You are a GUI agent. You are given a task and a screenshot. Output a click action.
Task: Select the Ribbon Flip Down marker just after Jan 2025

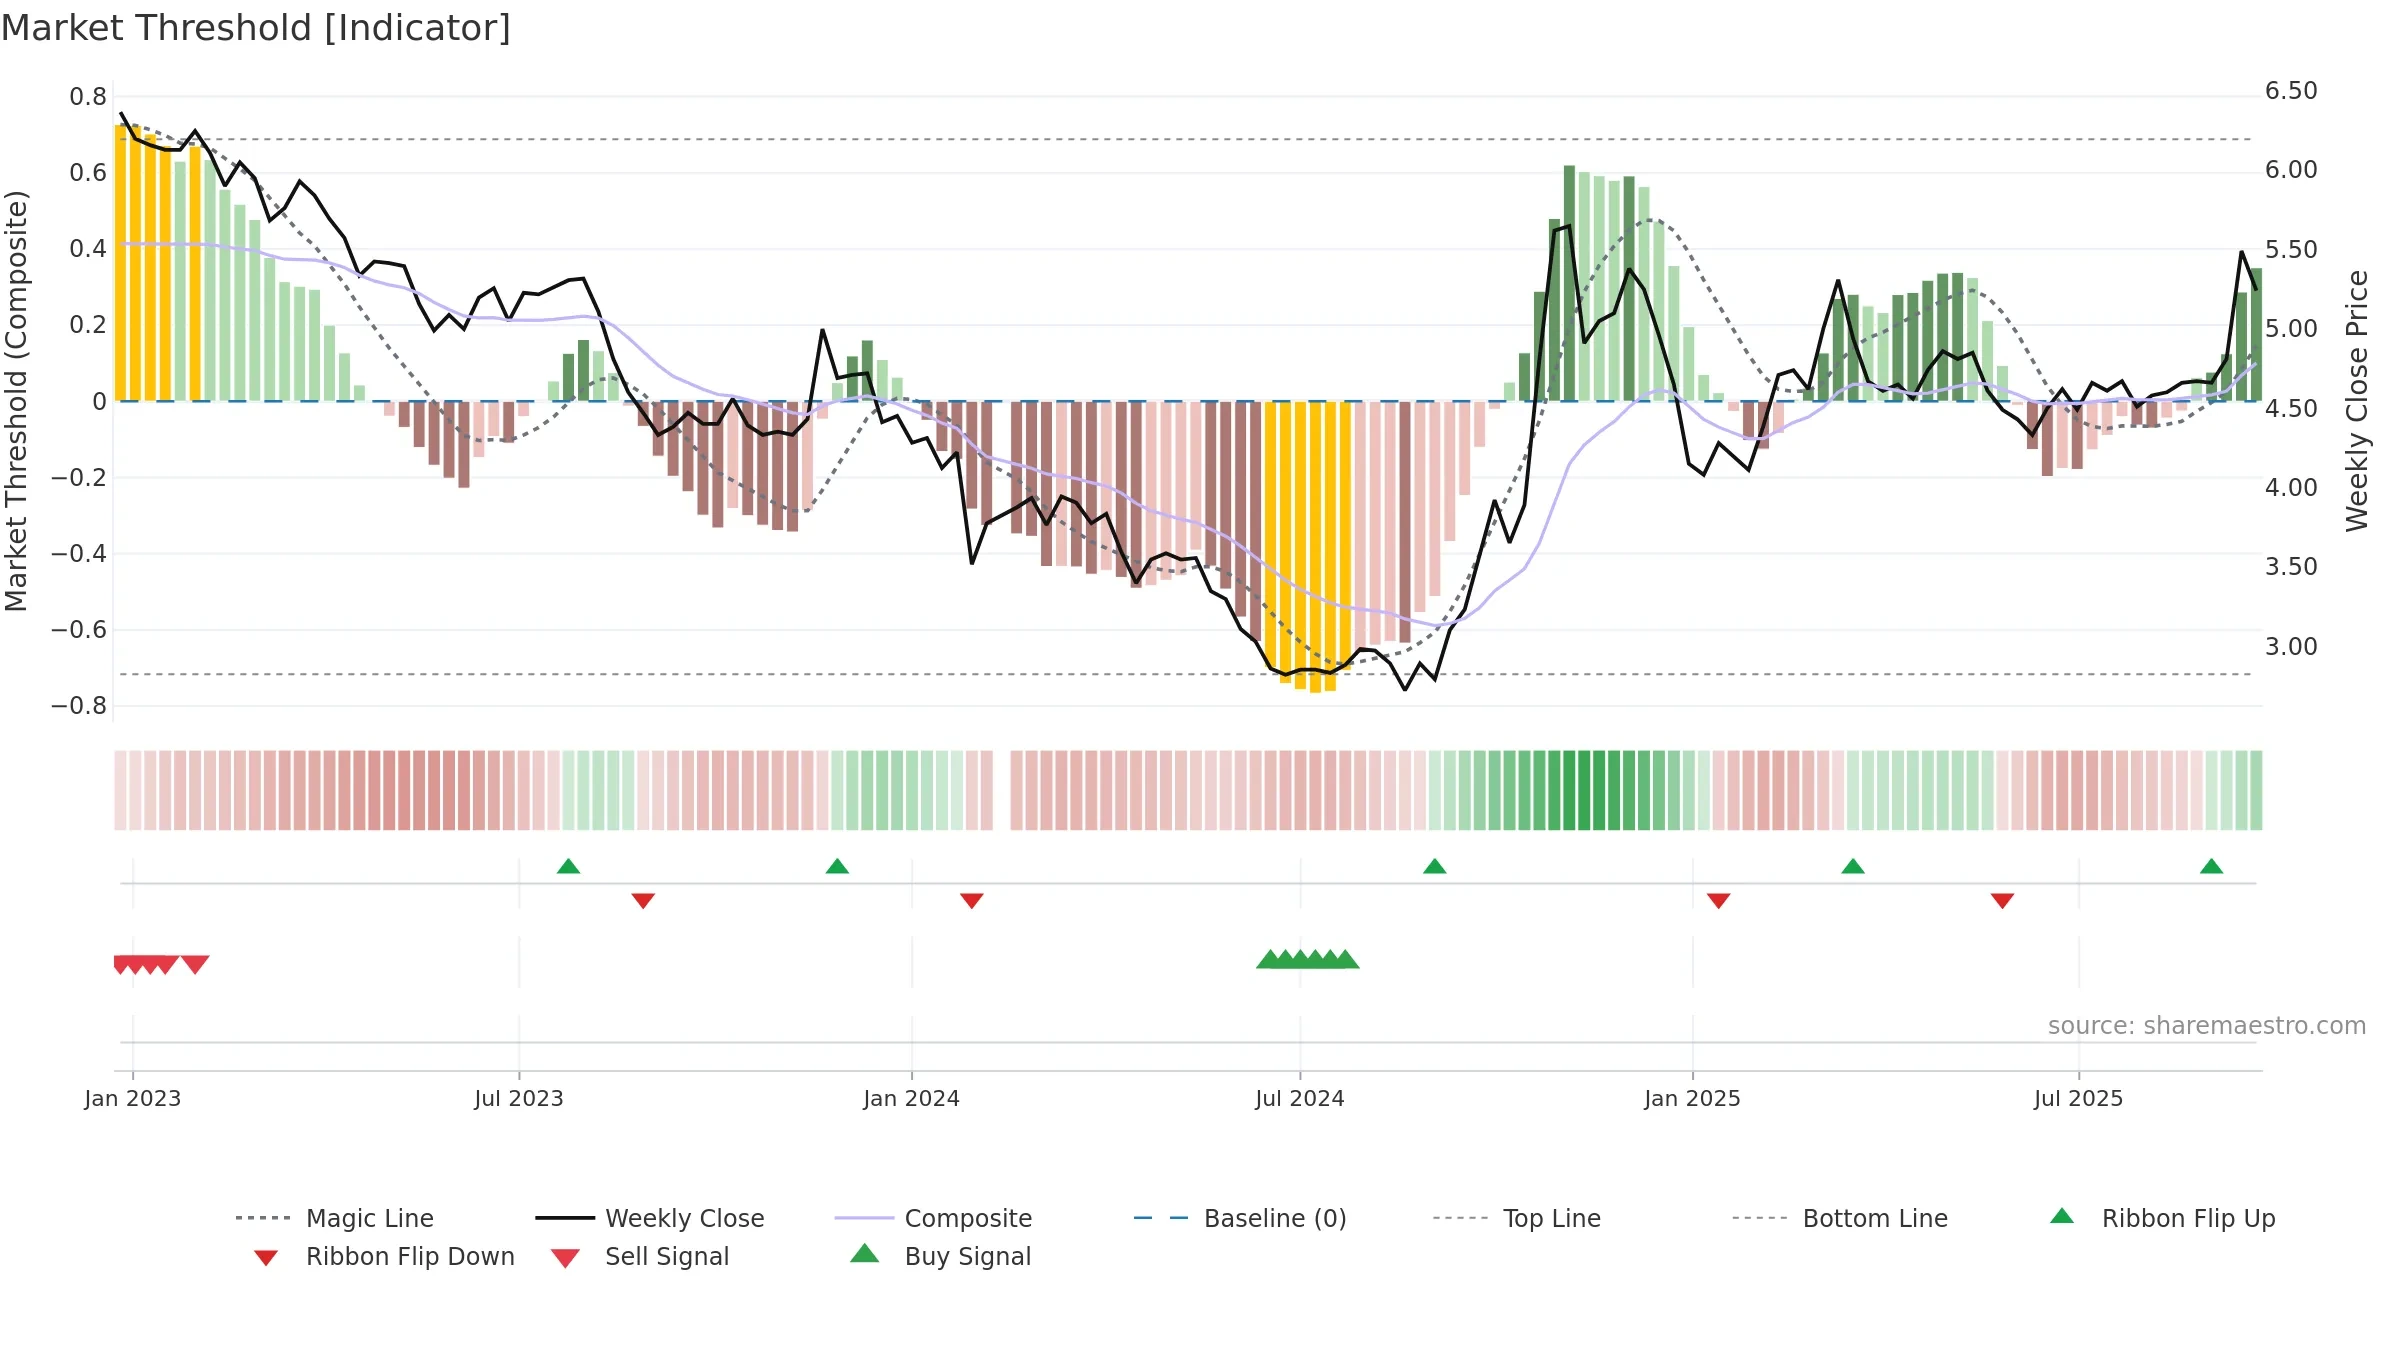pos(1718,901)
